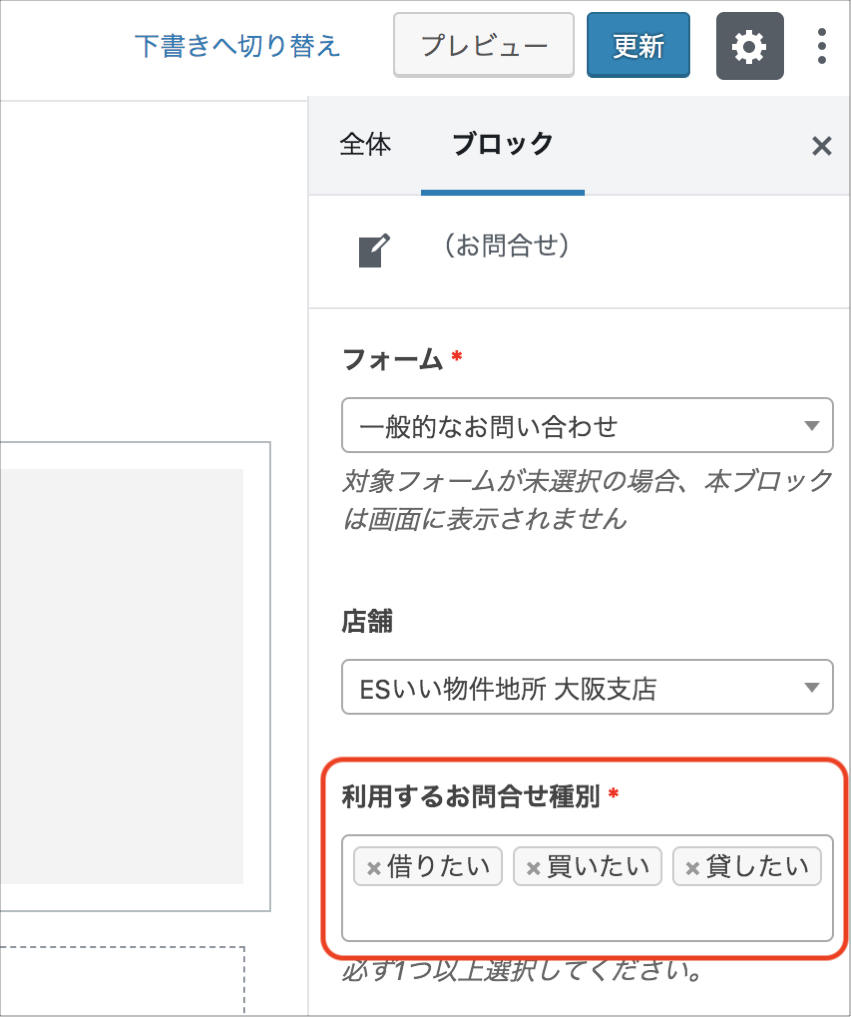
Task: Click the 下書きへ切り替え link
Action: click(x=237, y=46)
